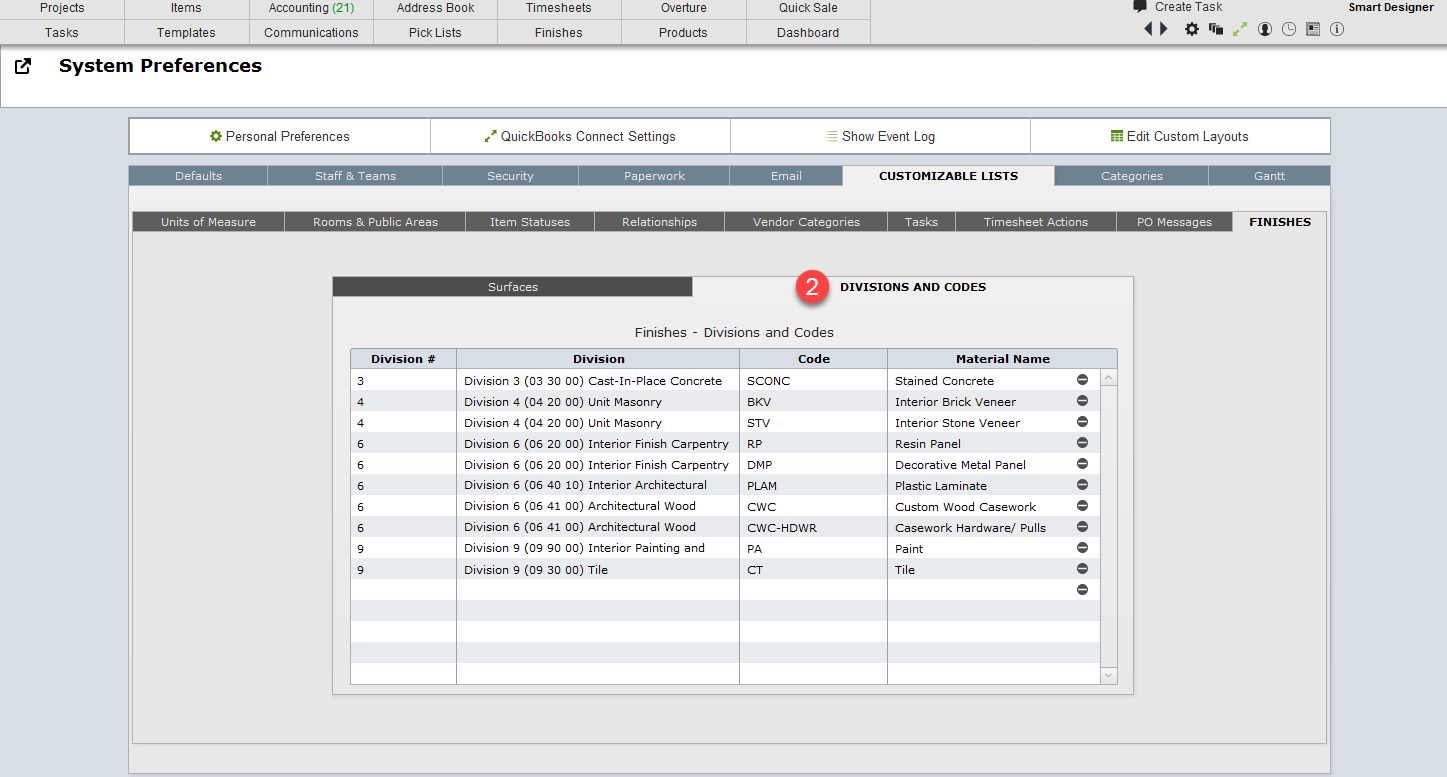Click the pop-out icon beside System Preferences
Image resolution: width=1447 pixels, height=777 pixels.
pos(23,66)
